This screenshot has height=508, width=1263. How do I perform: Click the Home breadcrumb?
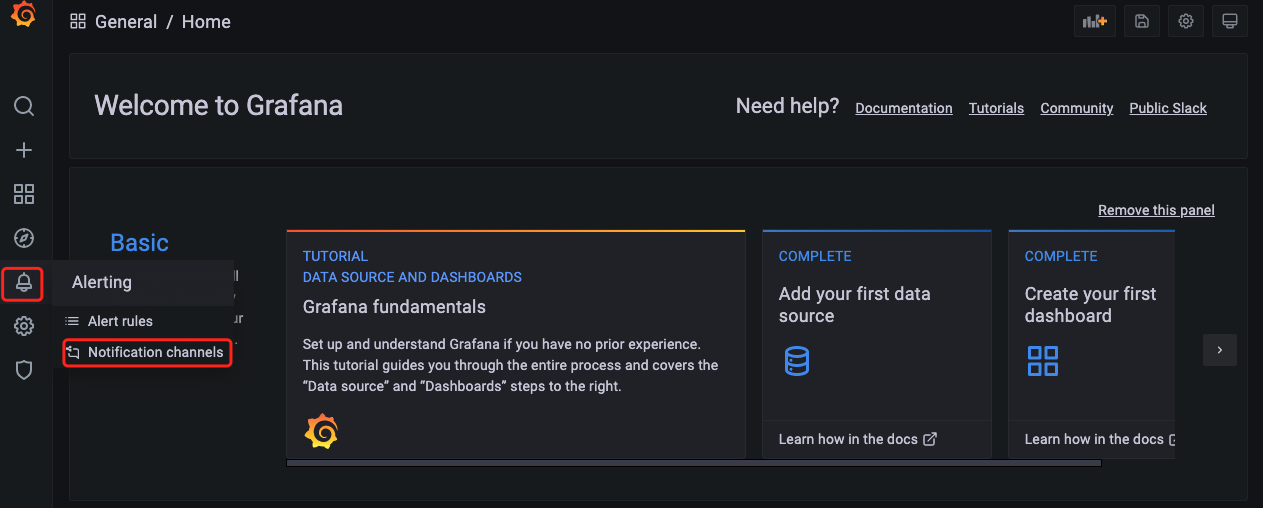coord(206,22)
